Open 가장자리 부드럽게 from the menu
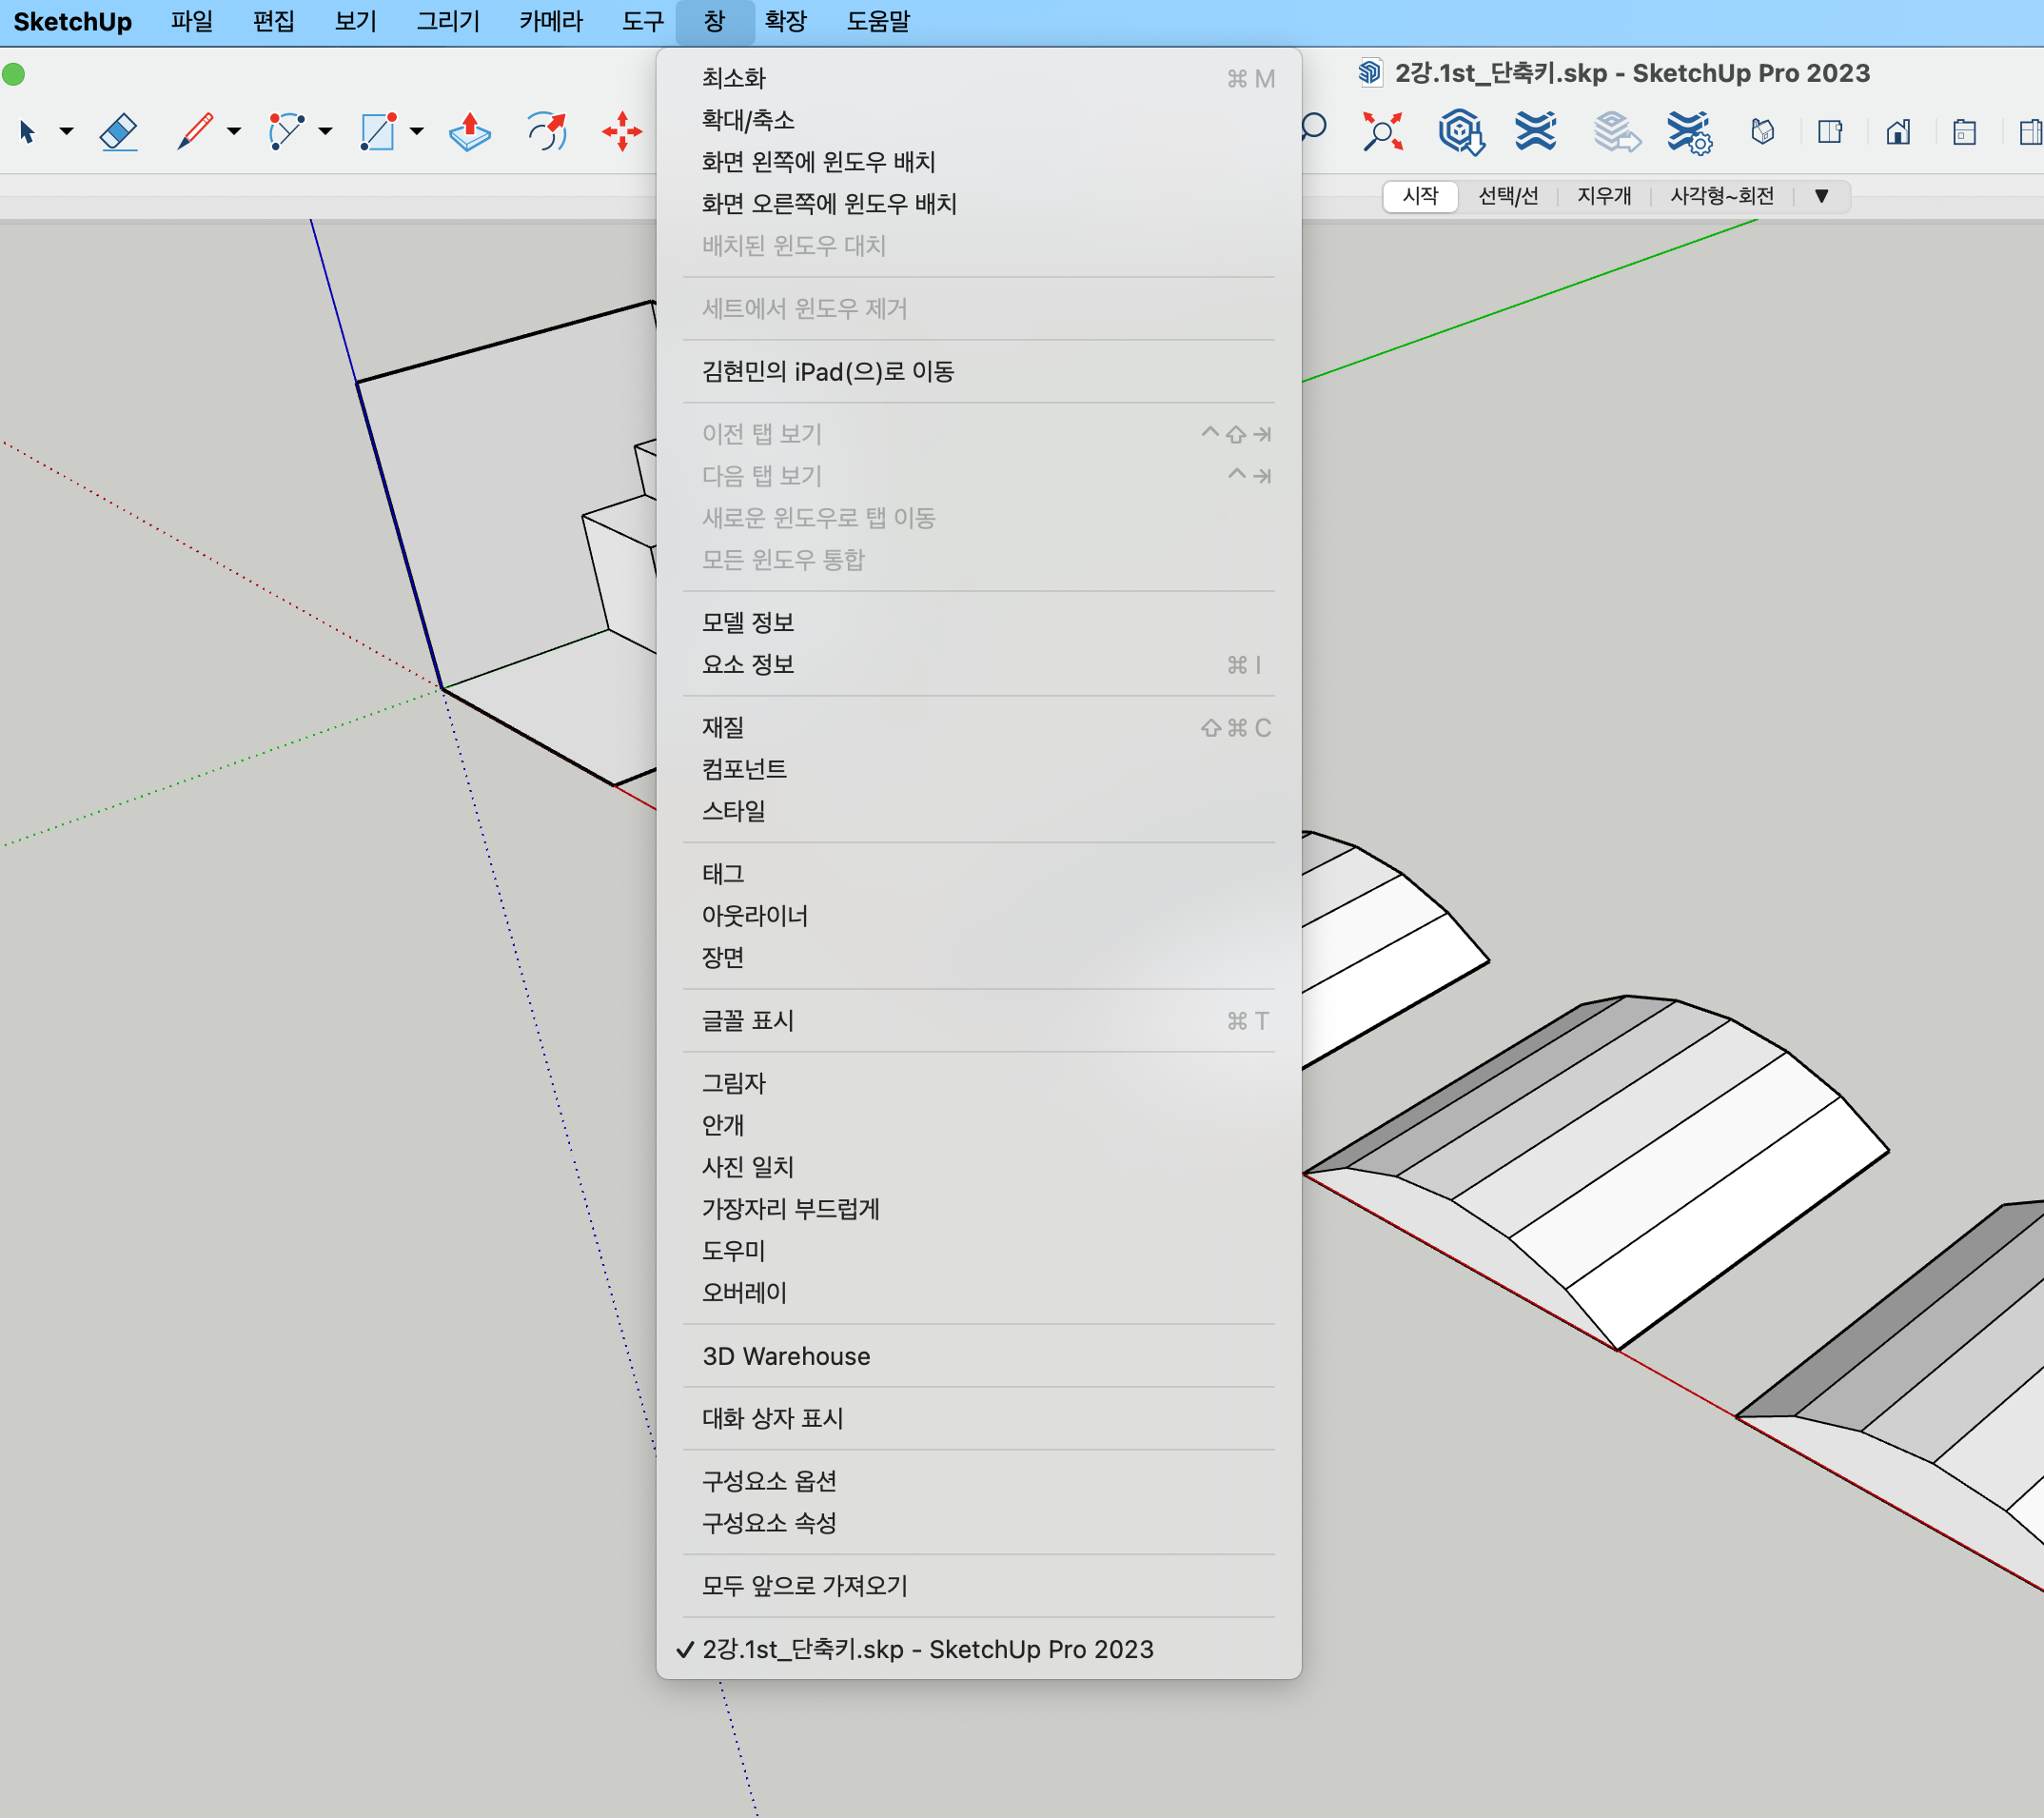Image resolution: width=2044 pixels, height=1818 pixels. pyautogui.click(x=978, y=1209)
